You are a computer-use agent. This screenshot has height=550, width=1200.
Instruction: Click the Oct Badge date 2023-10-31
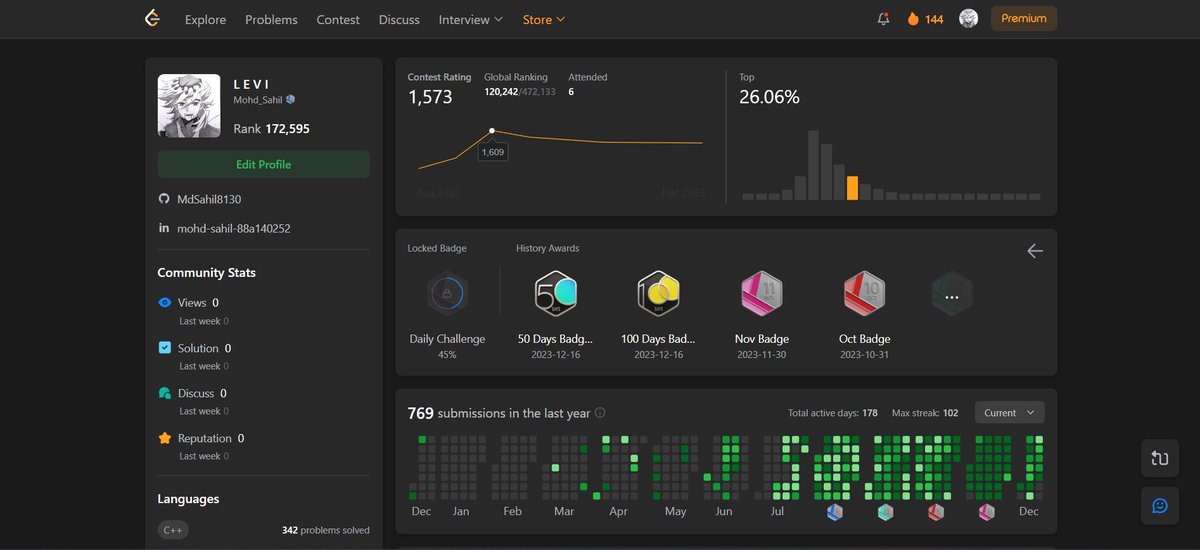click(864, 355)
